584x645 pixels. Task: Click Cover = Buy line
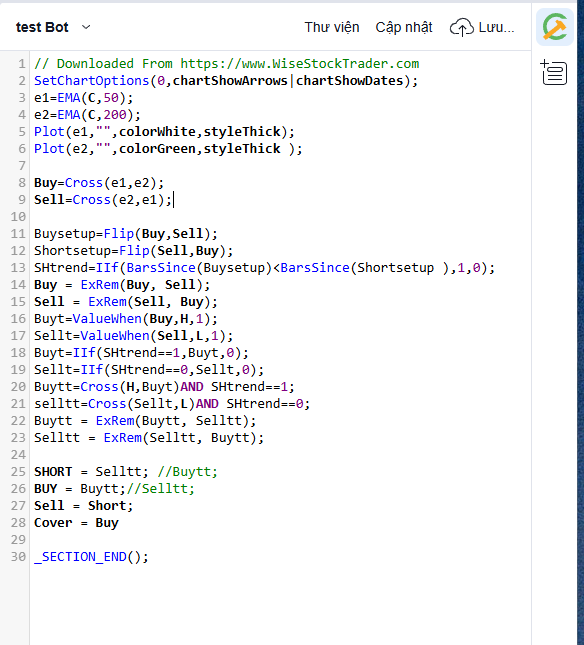pos(76,522)
